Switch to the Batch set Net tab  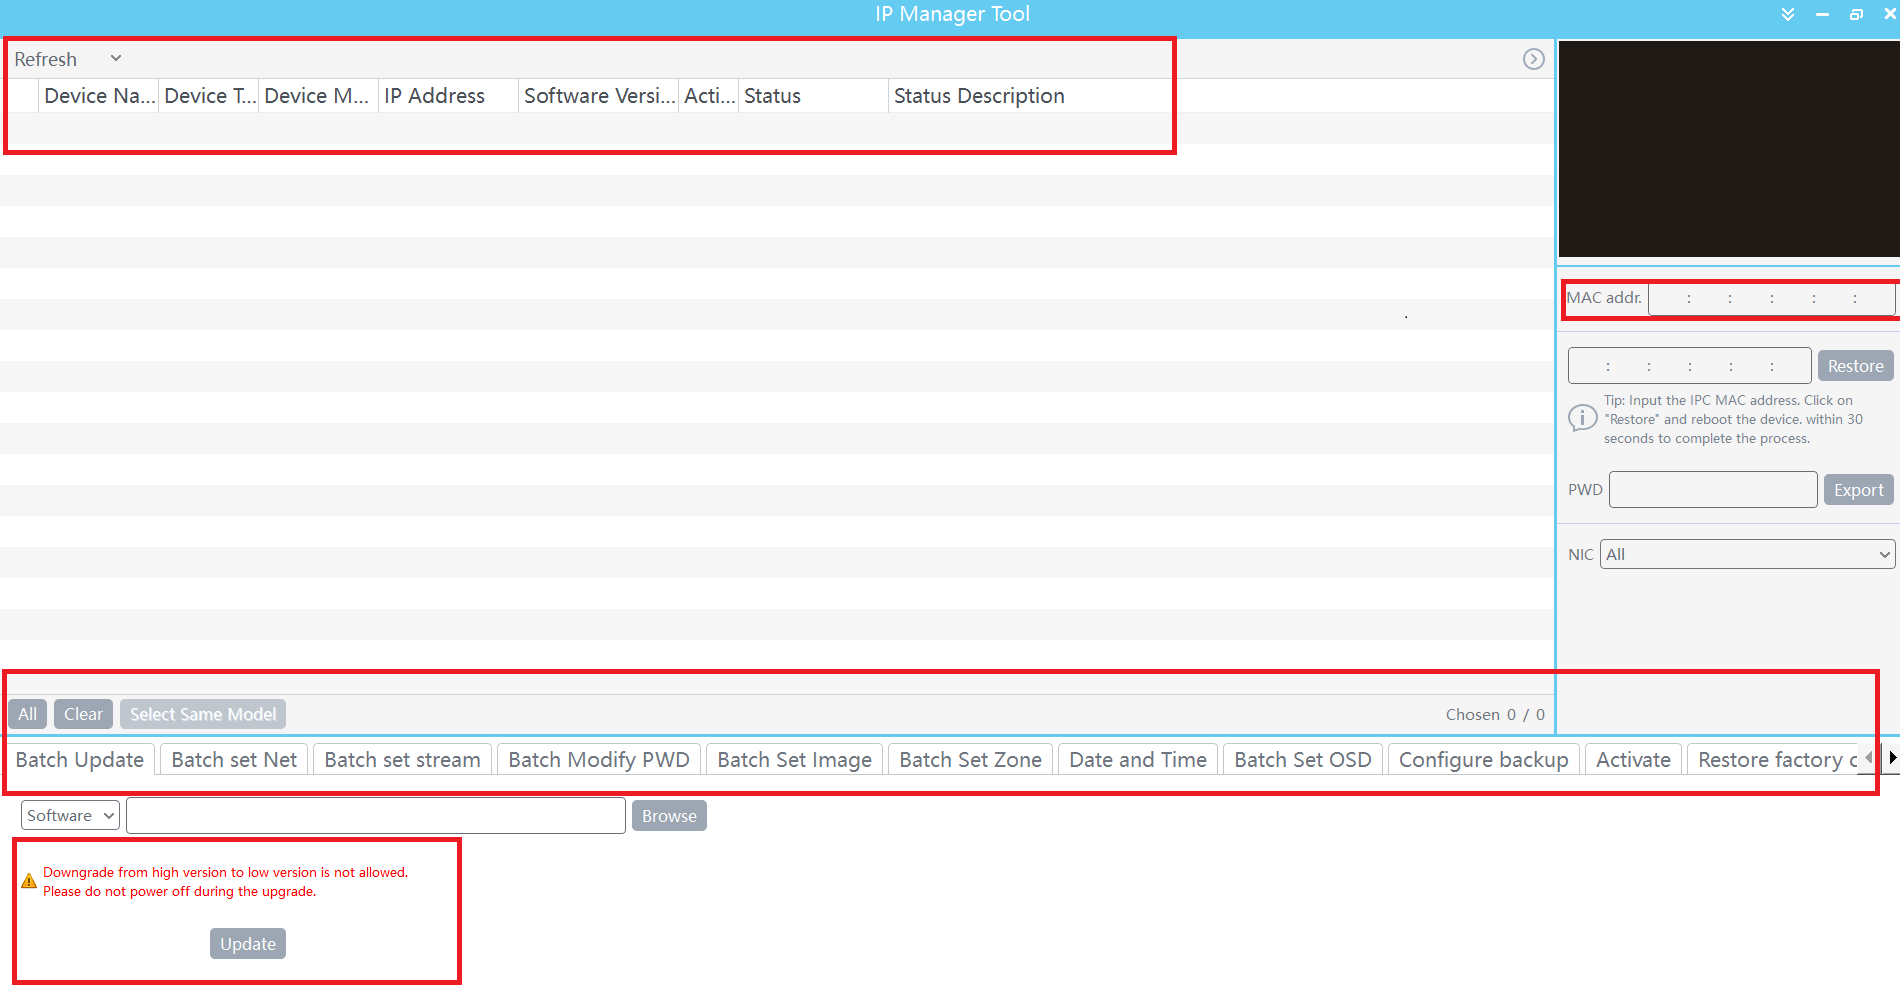[x=233, y=759]
